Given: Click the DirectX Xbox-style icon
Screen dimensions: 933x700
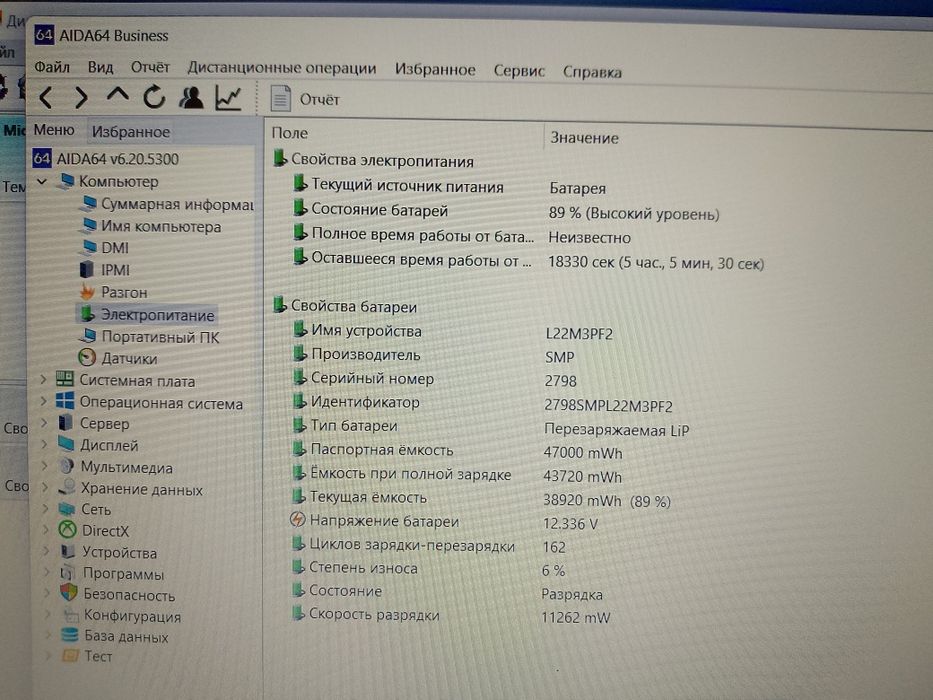Looking at the screenshot, I should 67,529.
